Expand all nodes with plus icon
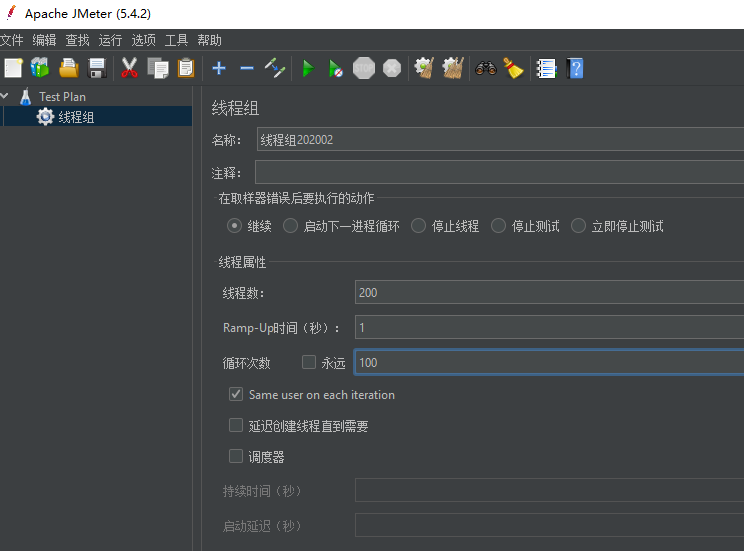The width and height of the screenshot is (744, 551). [219, 68]
